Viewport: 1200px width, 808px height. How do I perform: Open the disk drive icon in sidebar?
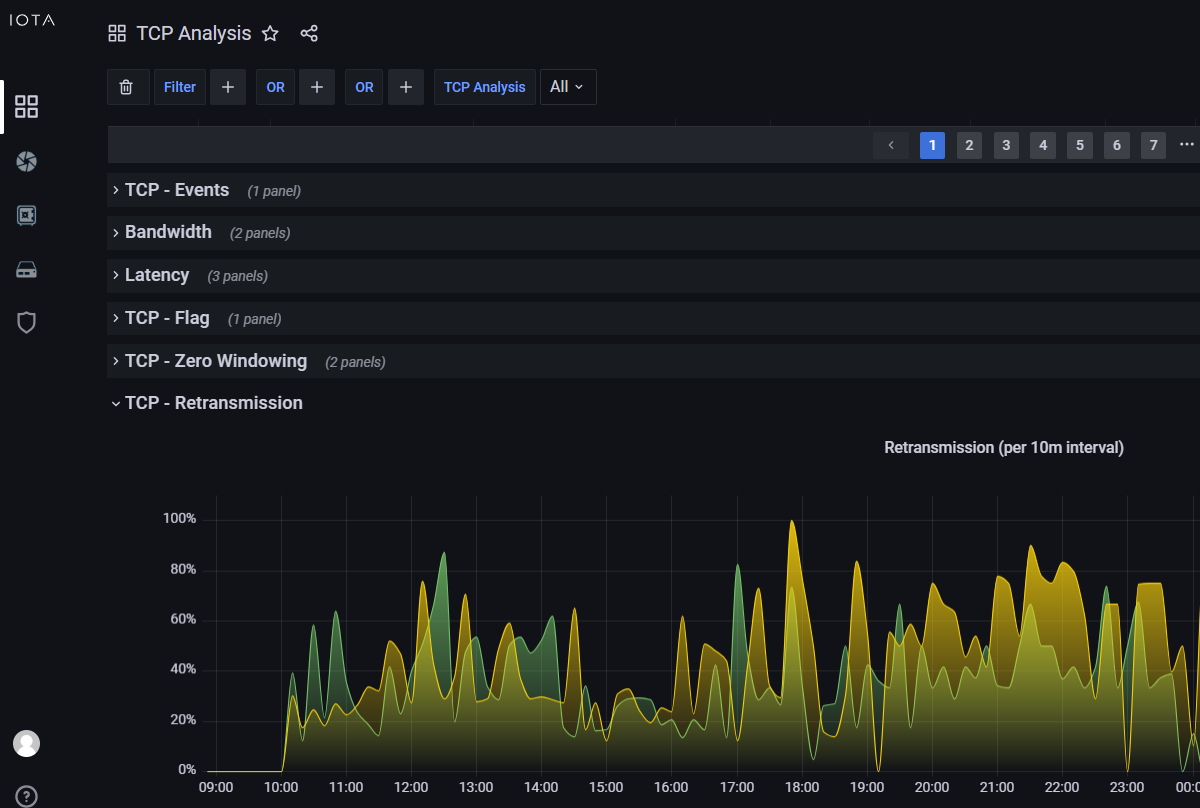point(27,269)
